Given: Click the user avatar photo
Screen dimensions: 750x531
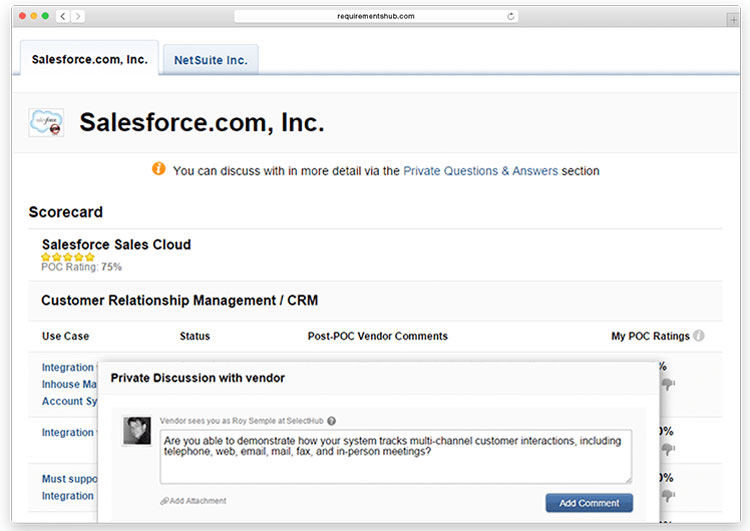Looking at the screenshot, I should coord(137,431).
